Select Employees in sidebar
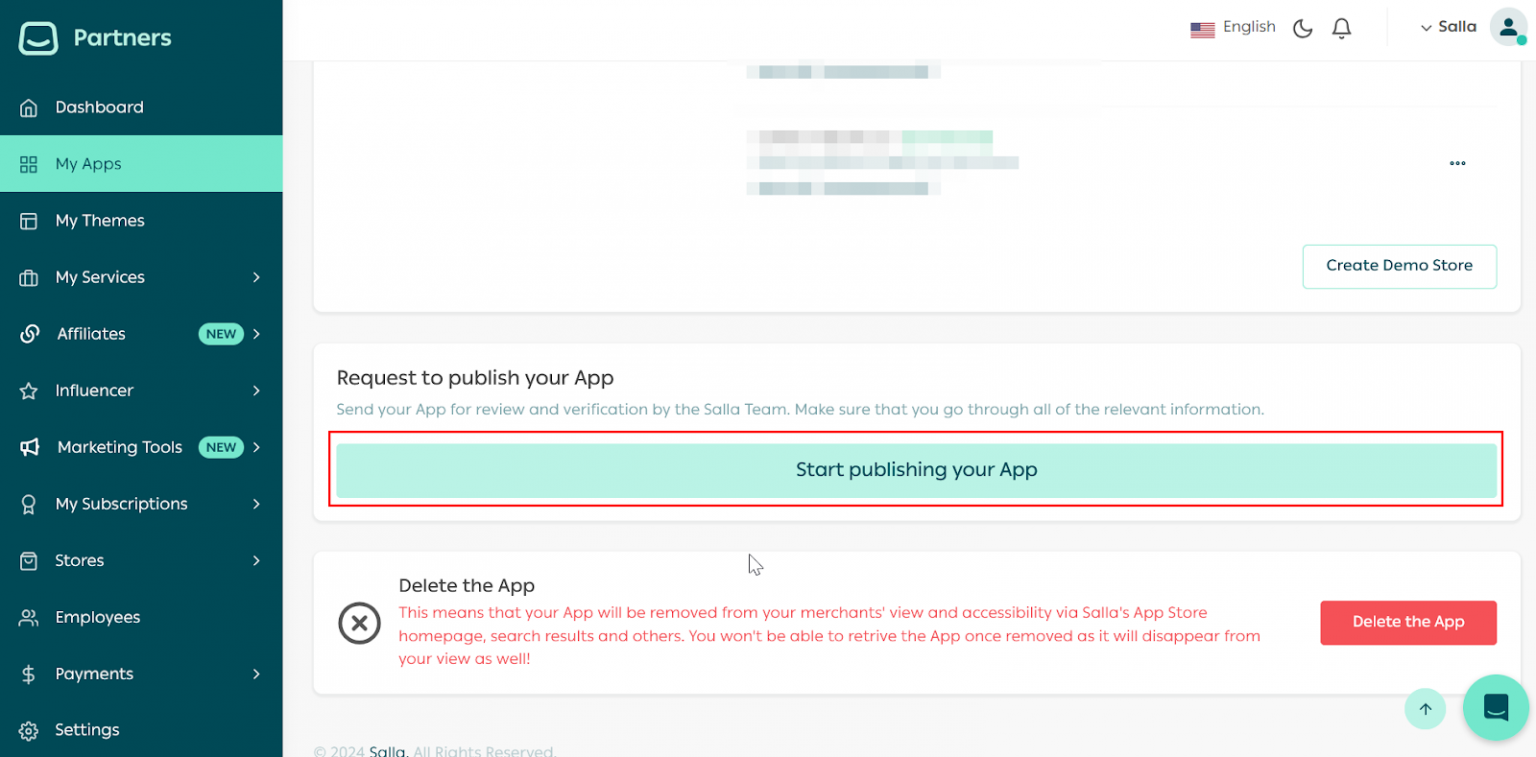The height and width of the screenshot is (757, 1536). coord(97,617)
